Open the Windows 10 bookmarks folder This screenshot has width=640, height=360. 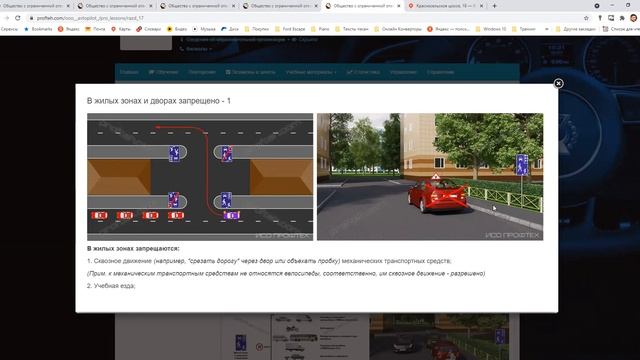coord(491,29)
